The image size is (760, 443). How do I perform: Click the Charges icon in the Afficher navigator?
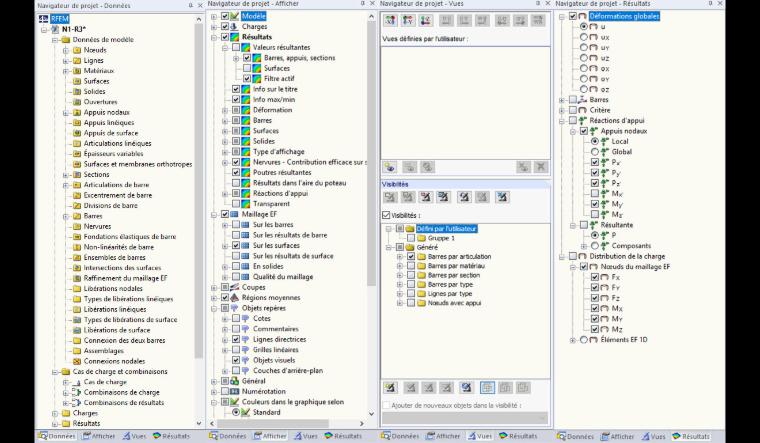point(235,27)
